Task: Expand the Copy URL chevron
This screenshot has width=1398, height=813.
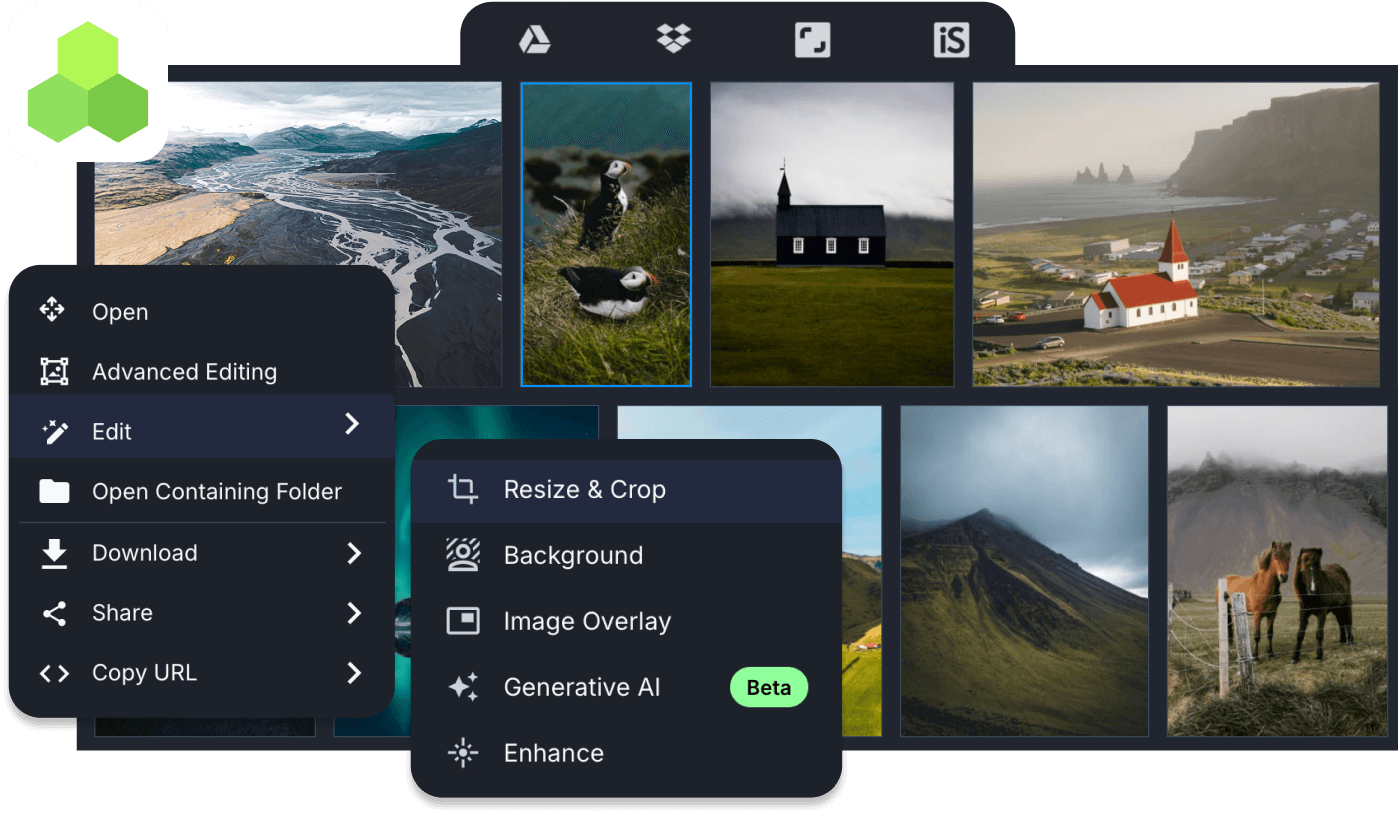Action: pos(354,673)
